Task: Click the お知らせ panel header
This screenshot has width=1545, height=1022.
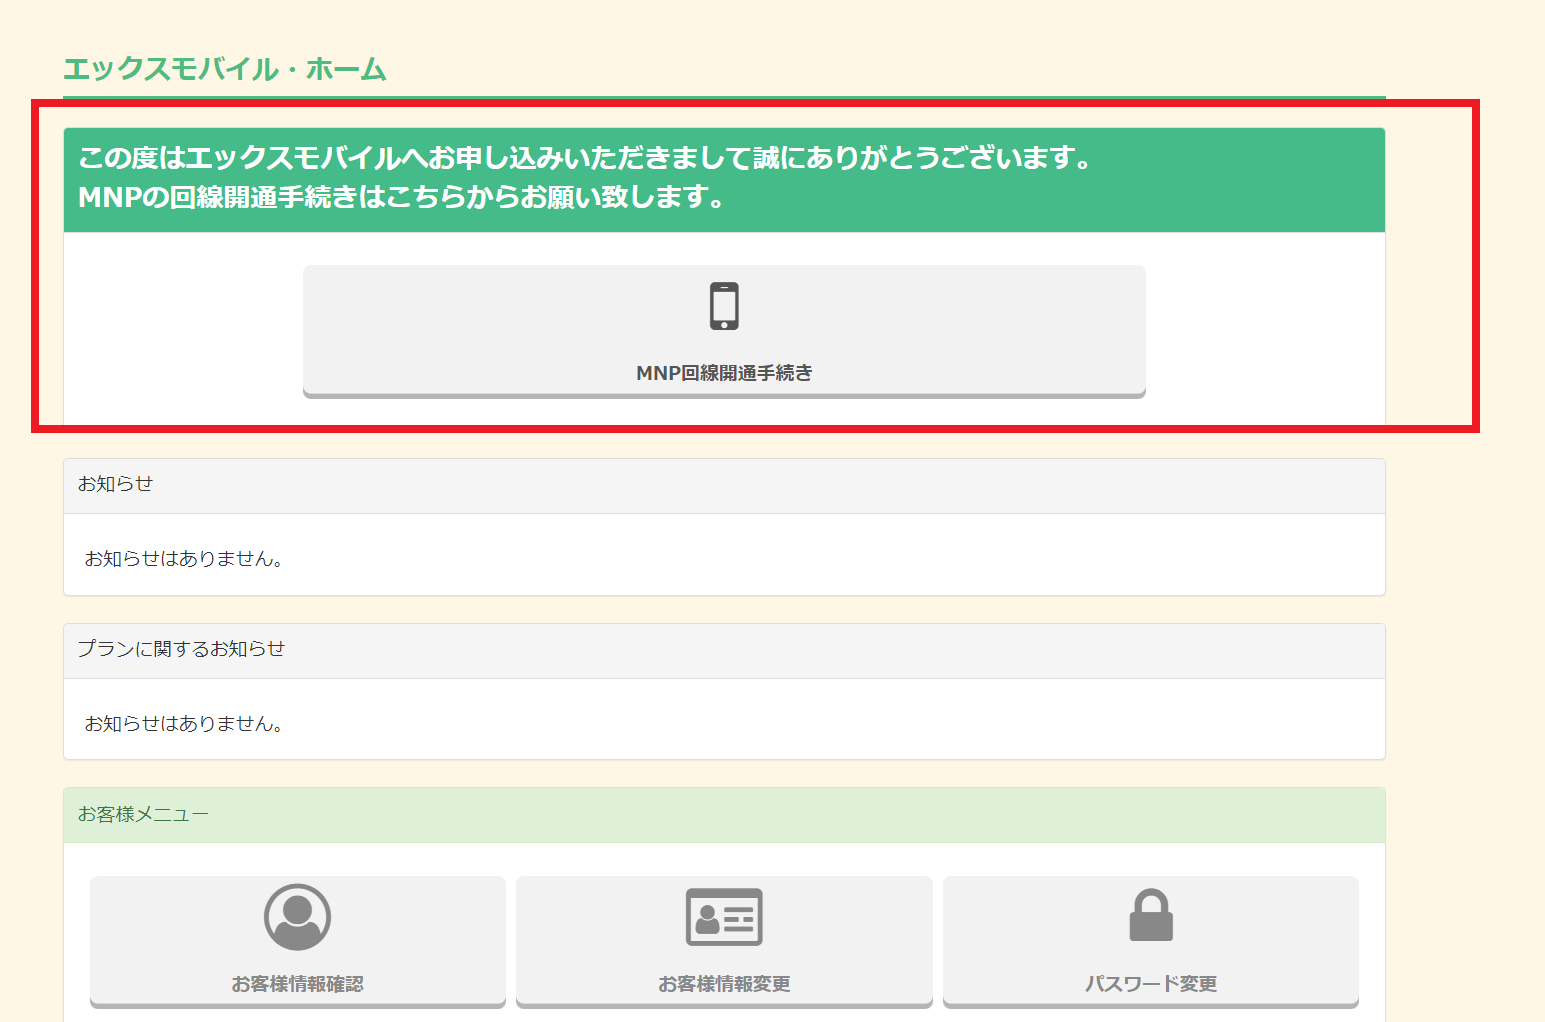Action: pyautogui.click(x=724, y=486)
